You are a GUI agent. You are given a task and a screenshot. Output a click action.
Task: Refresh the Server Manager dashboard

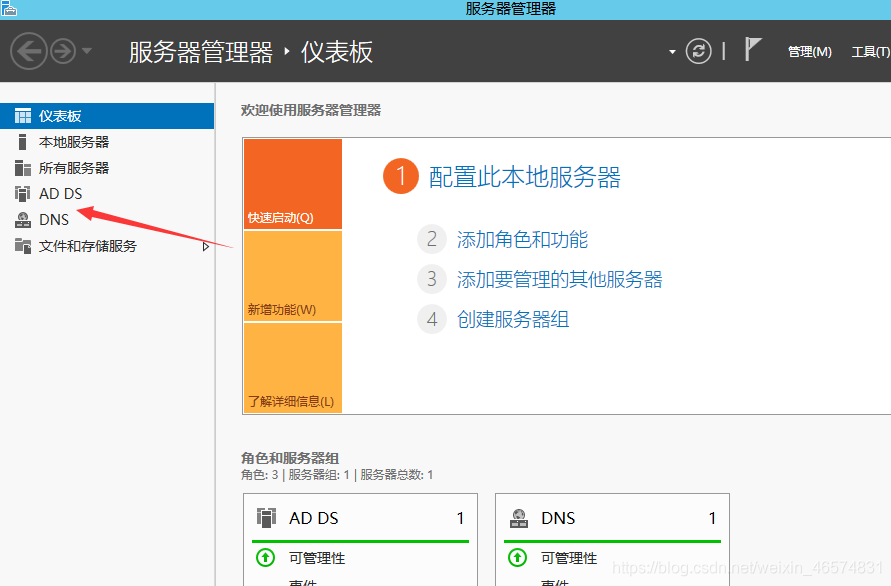698,51
